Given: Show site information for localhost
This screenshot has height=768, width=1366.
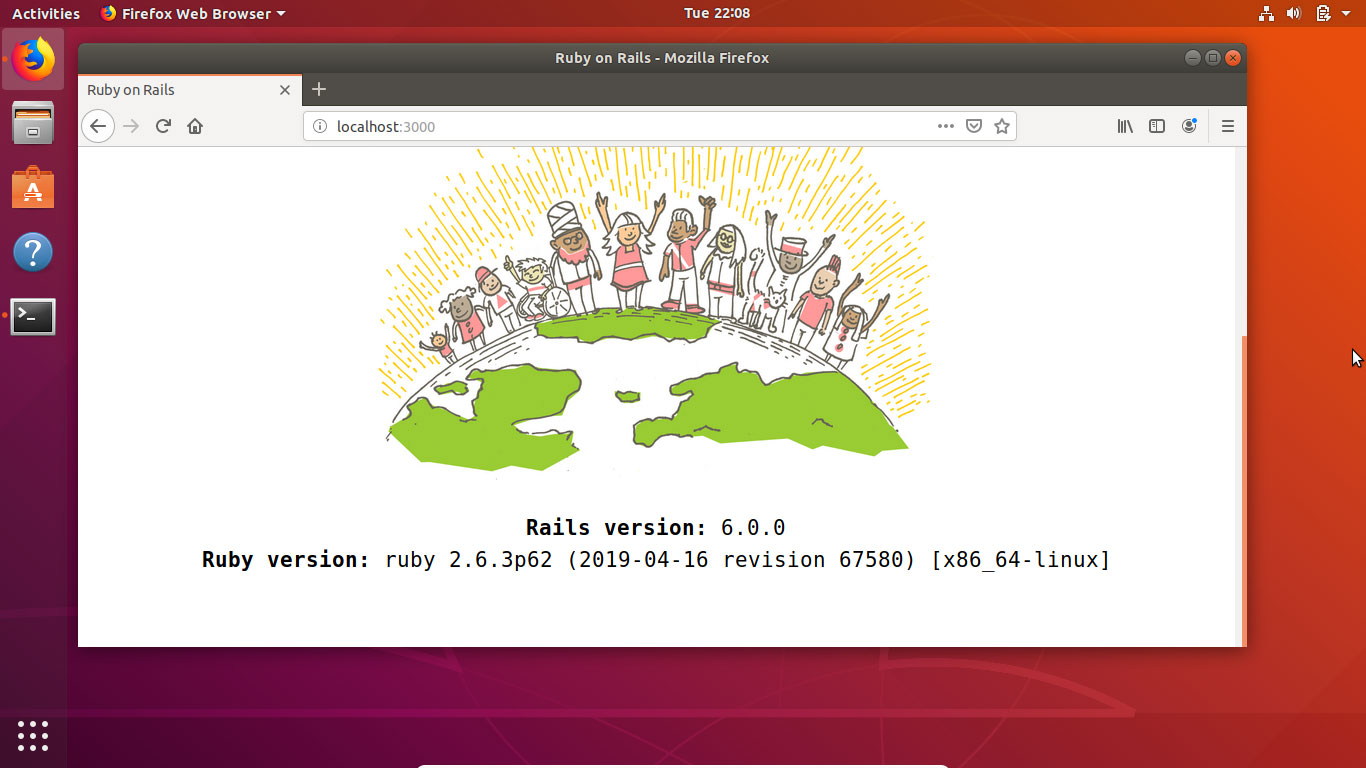Looking at the screenshot, I should point(320,126).
